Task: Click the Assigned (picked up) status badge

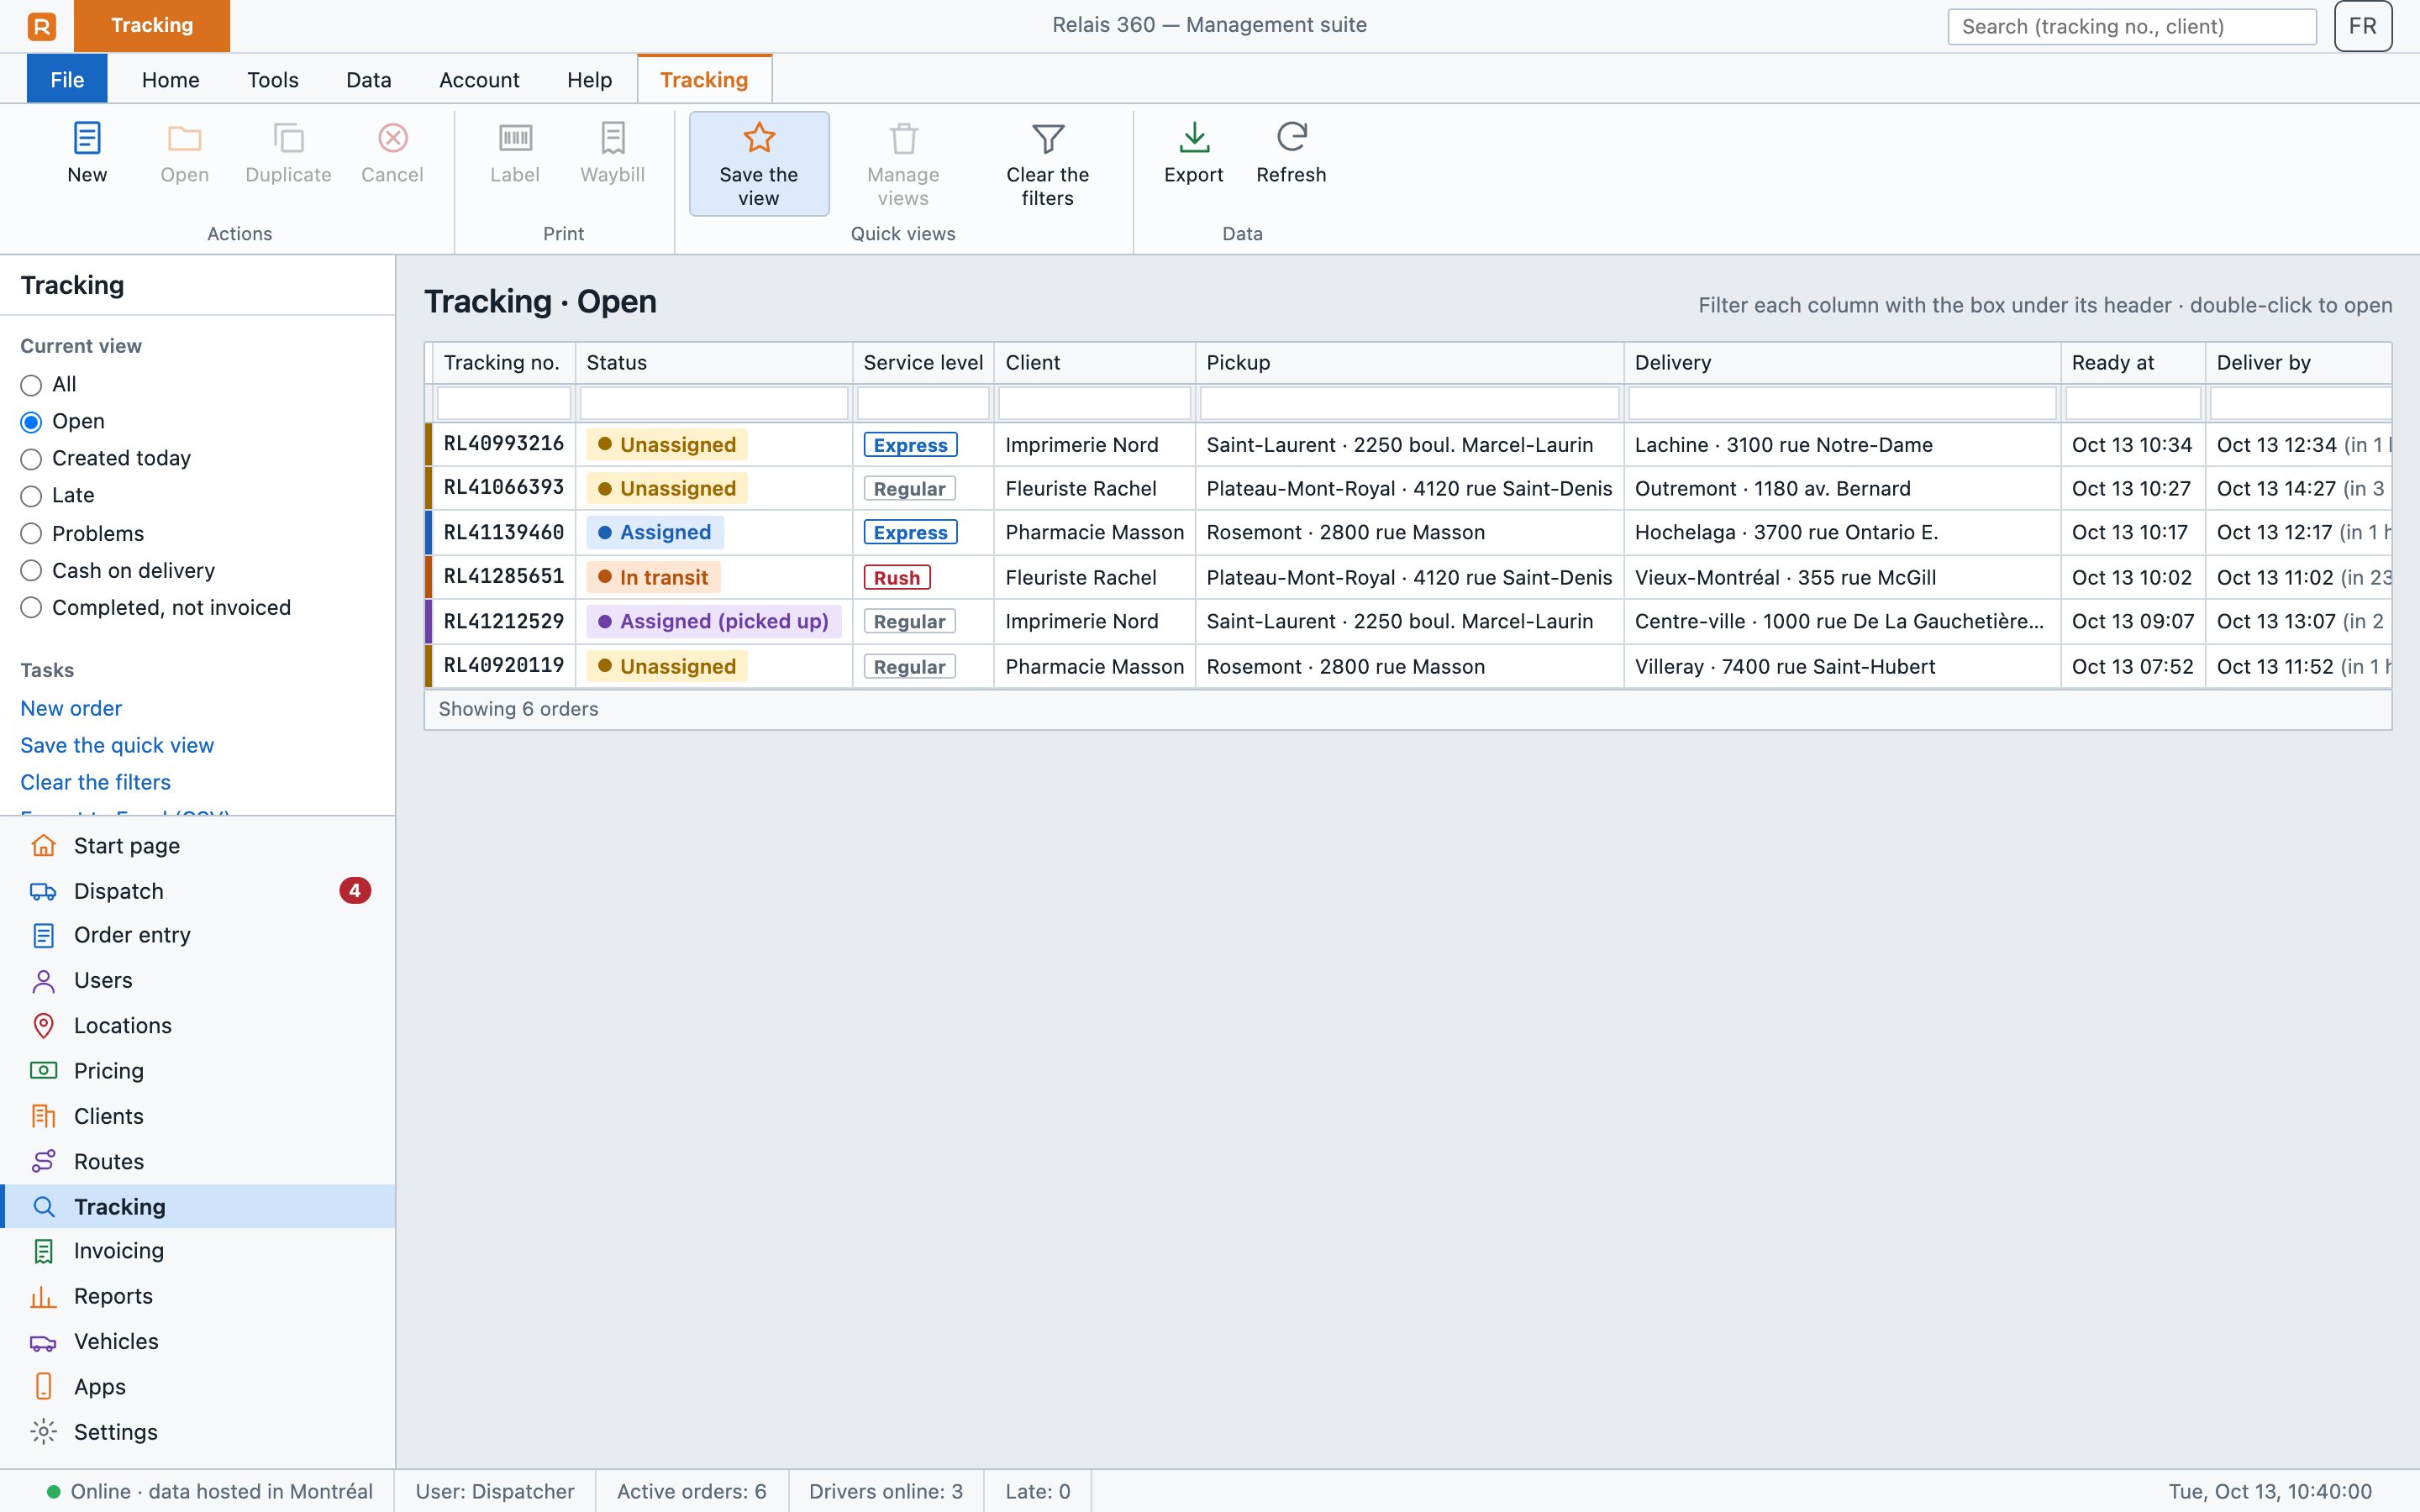Action: (x=713, y=621)
